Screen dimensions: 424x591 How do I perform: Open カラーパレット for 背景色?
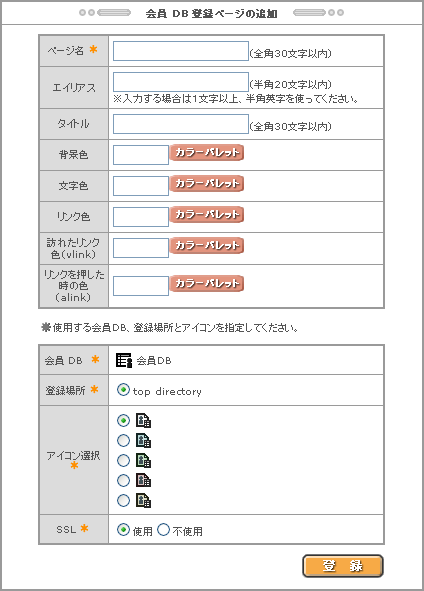[x=207, y=153]
